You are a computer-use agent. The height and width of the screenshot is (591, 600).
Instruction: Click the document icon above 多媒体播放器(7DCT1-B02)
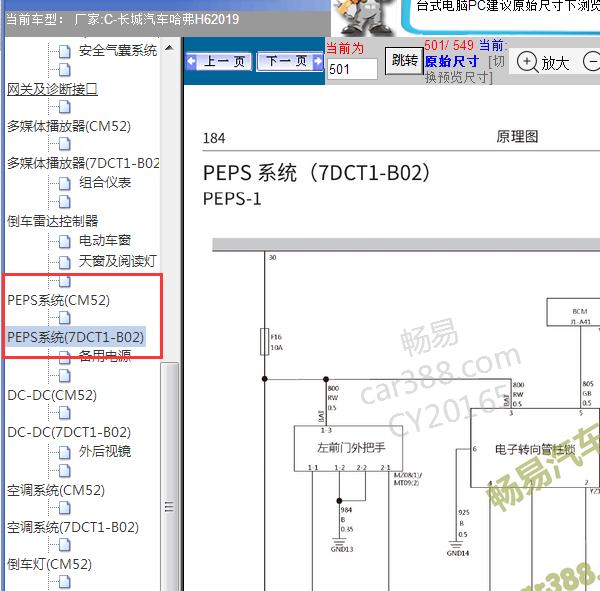[x=65, y=144]
